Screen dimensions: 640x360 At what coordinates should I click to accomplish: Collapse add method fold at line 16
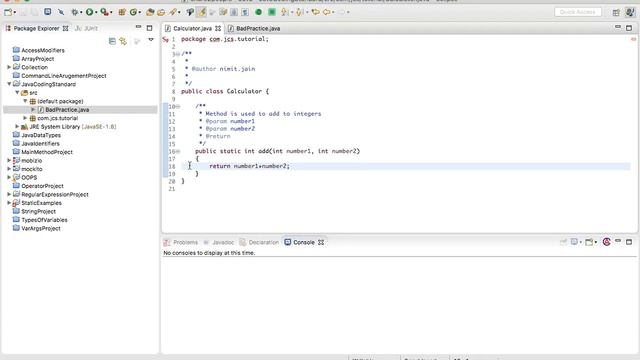178,151
